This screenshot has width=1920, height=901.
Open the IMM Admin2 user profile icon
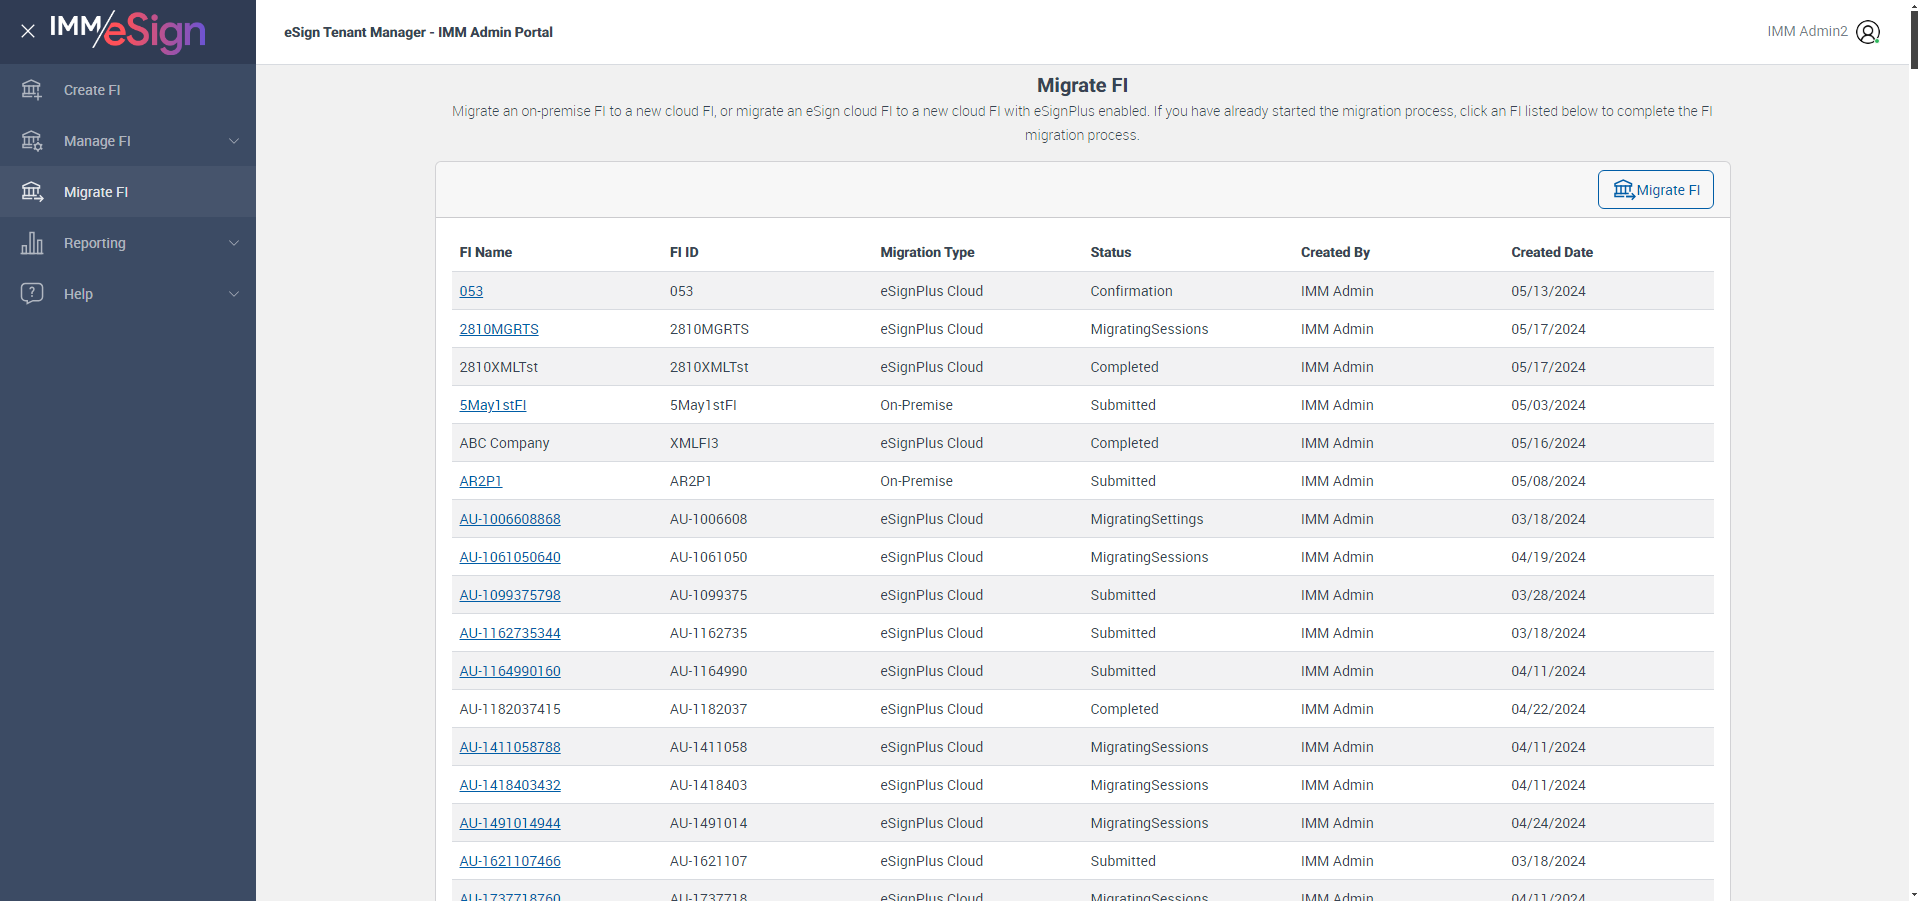[1868, 32]
